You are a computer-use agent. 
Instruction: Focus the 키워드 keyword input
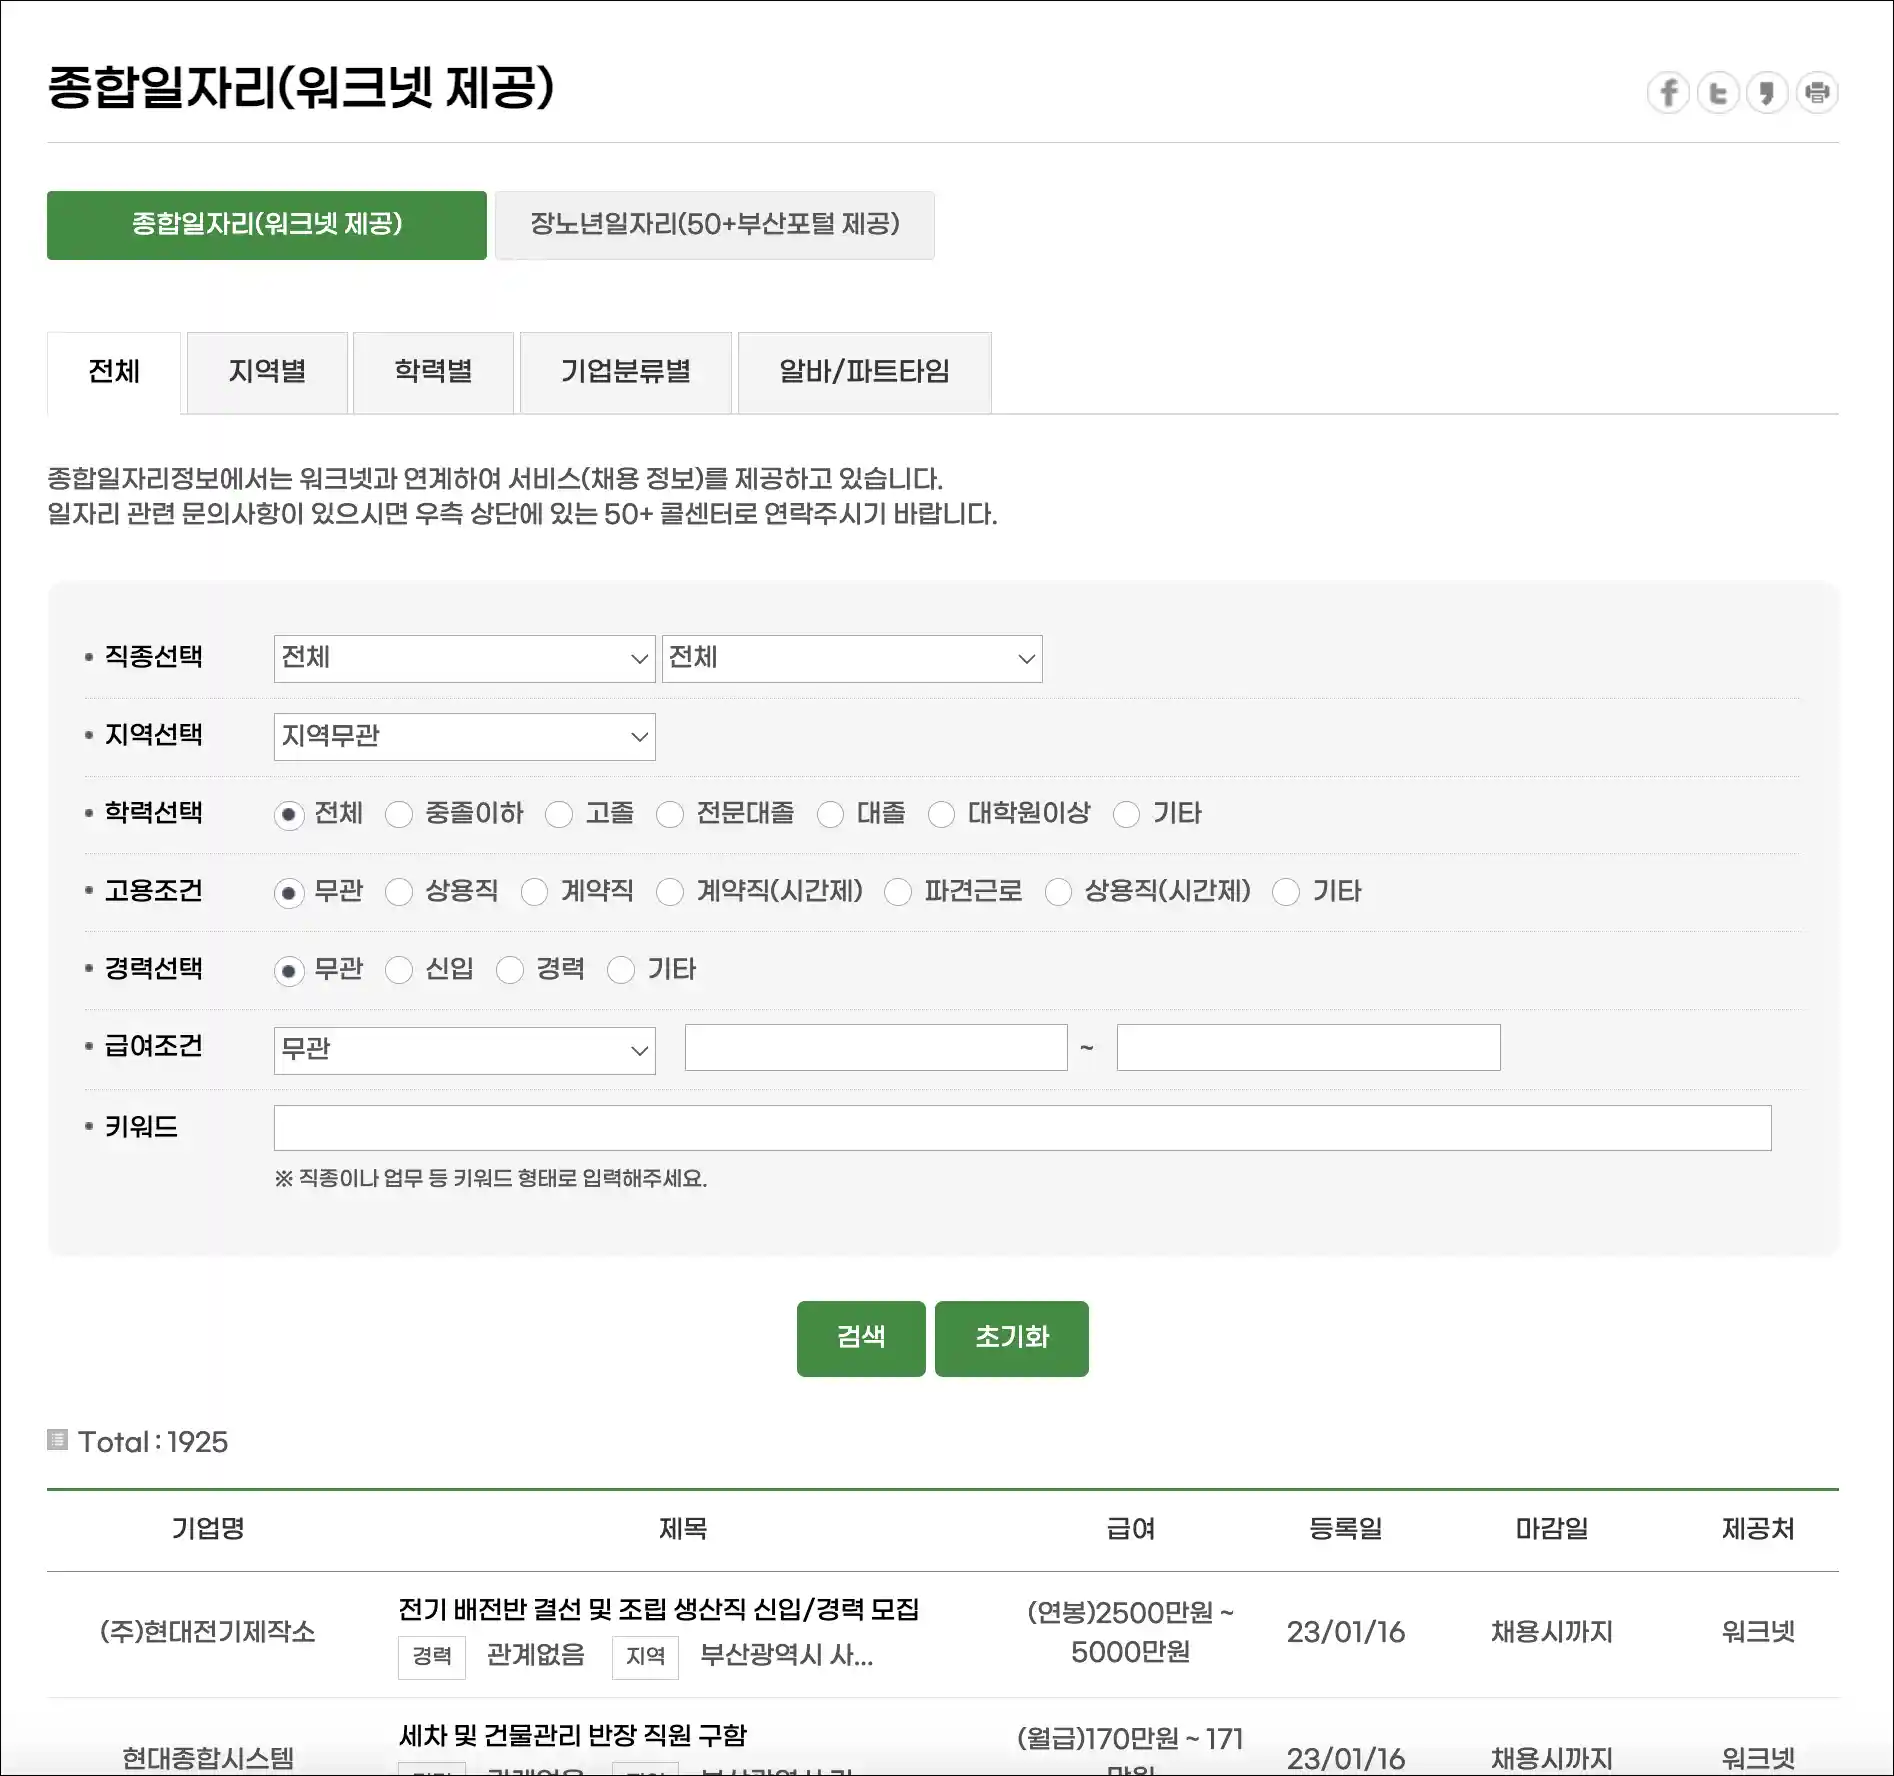click(x=1022, y=1128)
